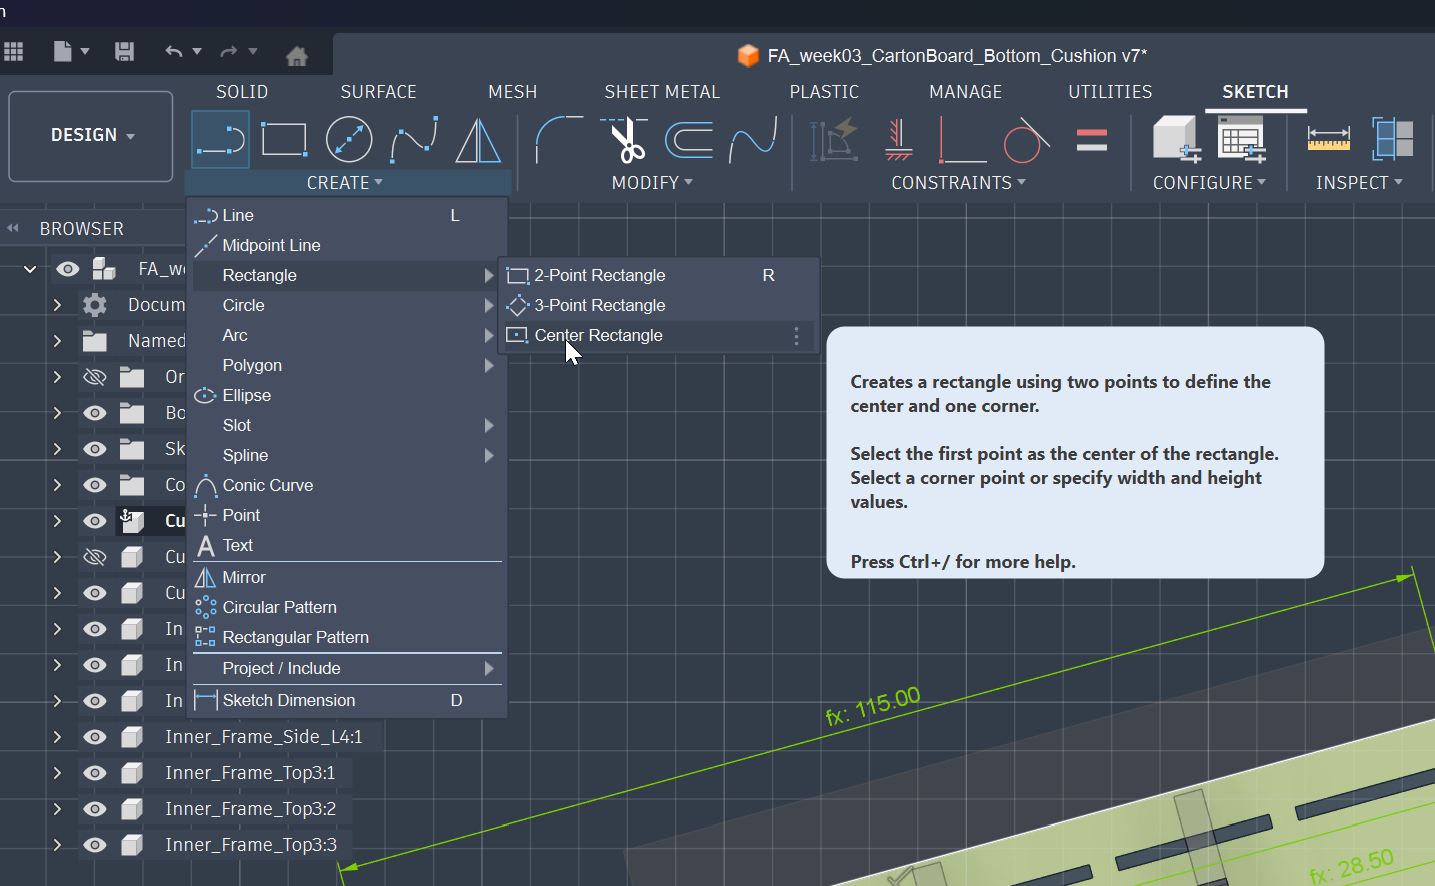Select the Measure ruler tool
Viewport: 1435px width, 886px height.
click(x=1329, y=140)
